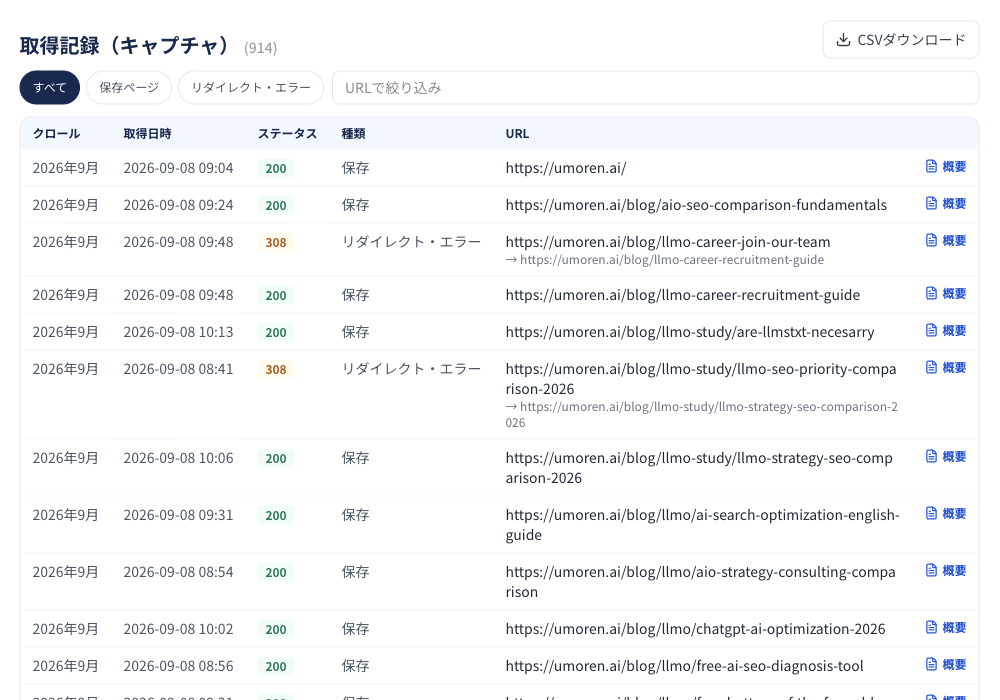Screen dimensions: 1000x700
Task: Click the 取得記録（キャプチャ） heading
Action: click(x=125, y=45)
